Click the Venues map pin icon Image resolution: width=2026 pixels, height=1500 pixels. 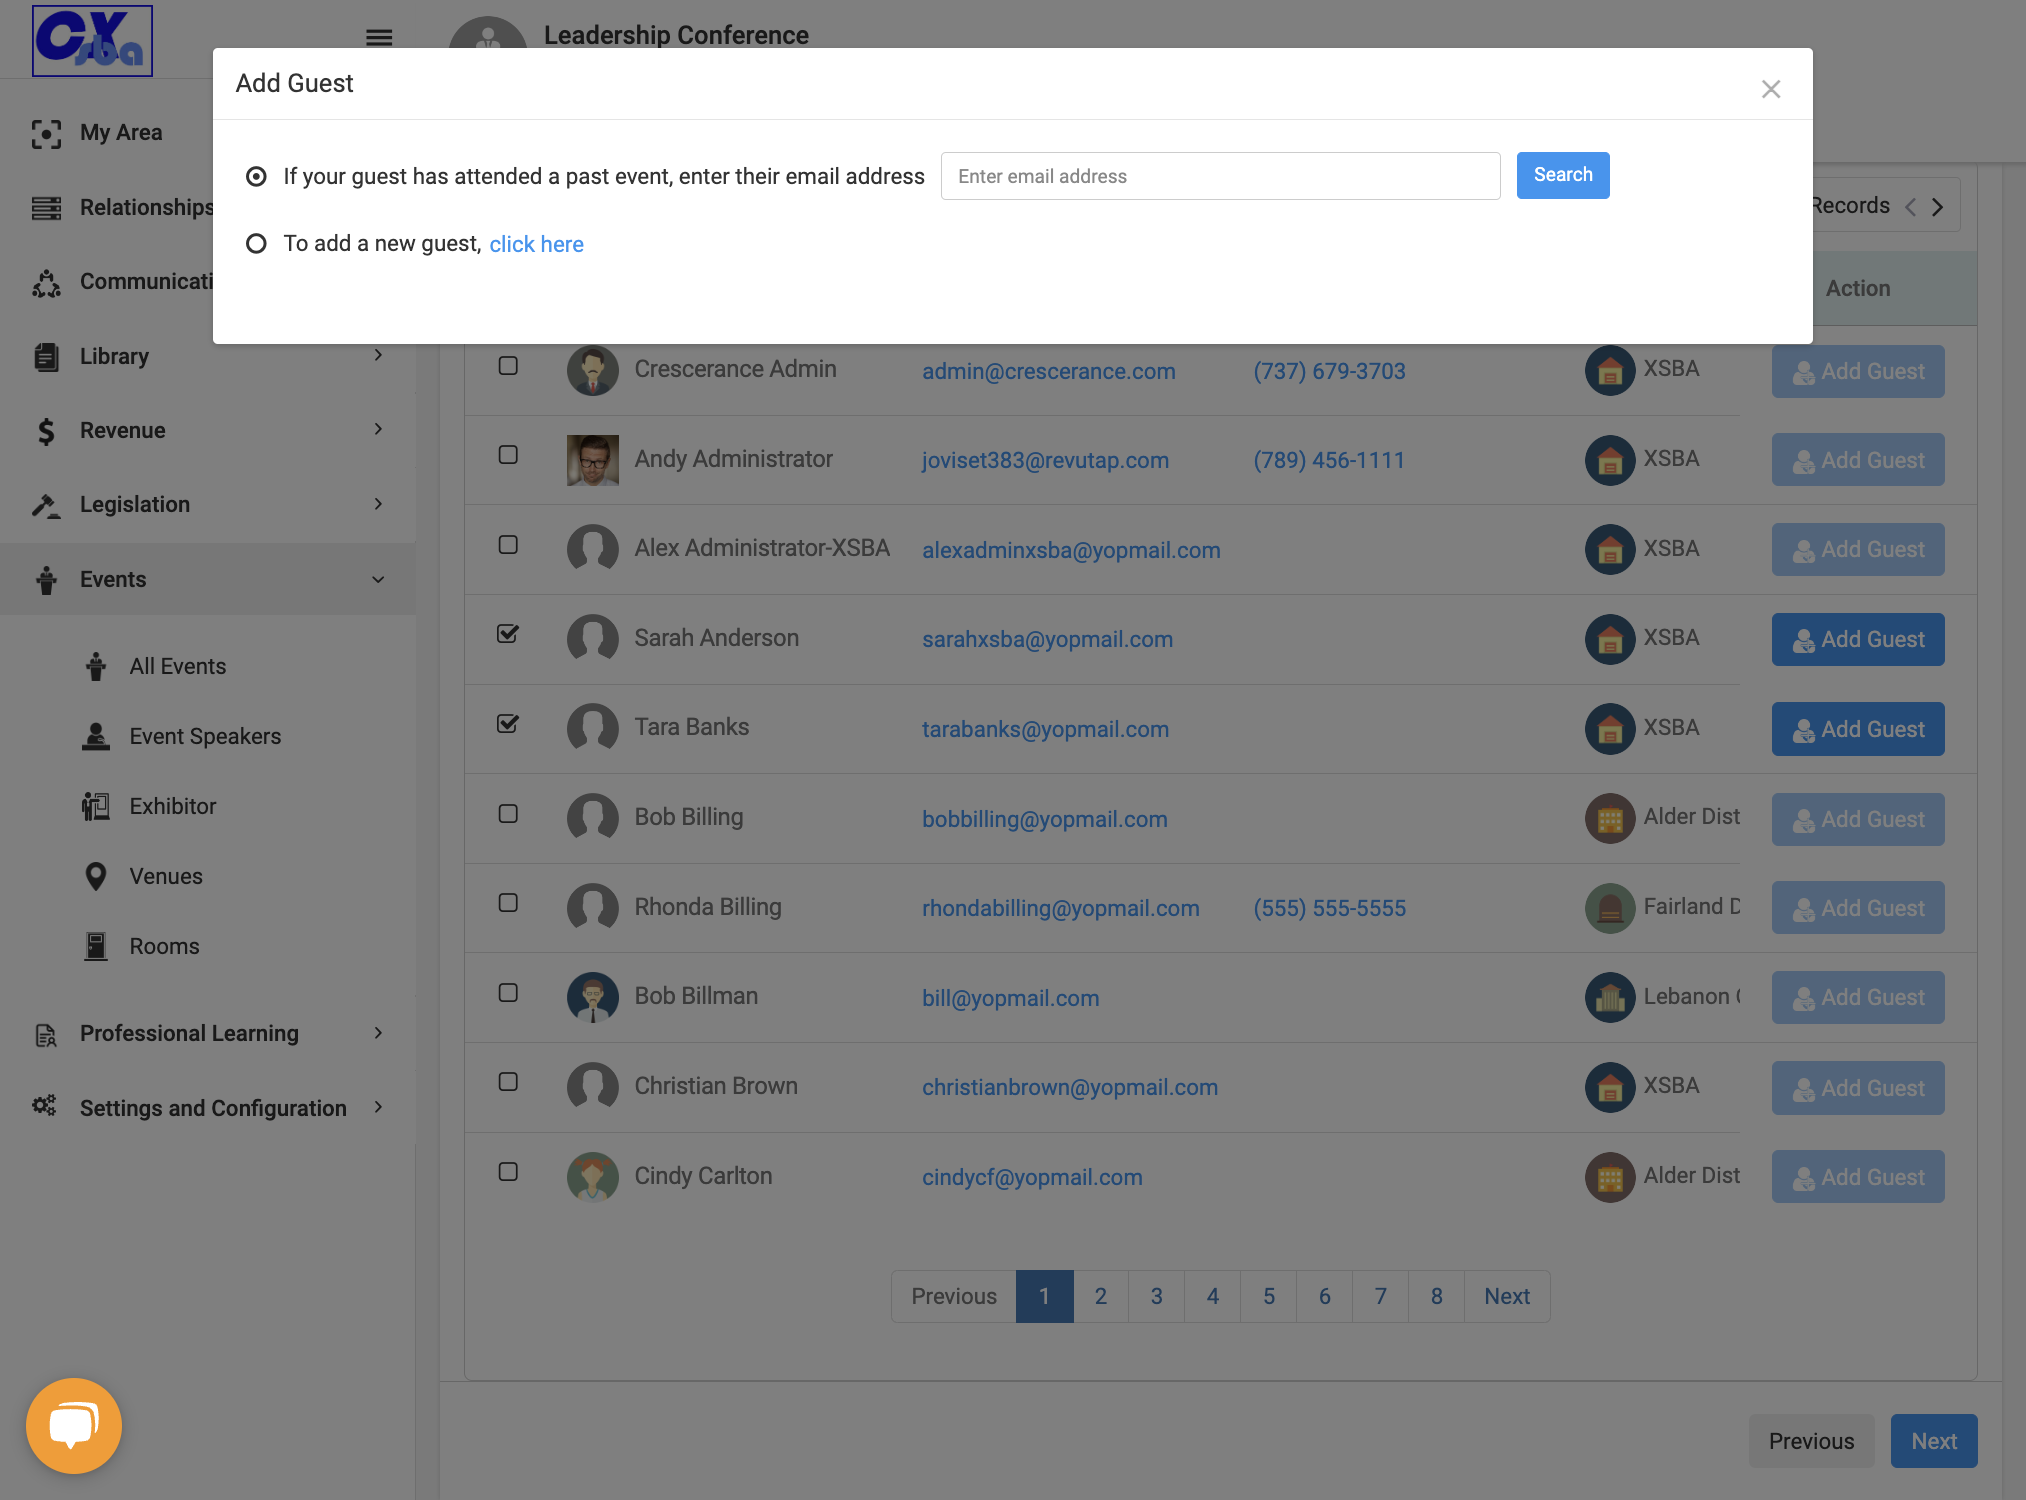pyautogui.click(x=96, y=877)
